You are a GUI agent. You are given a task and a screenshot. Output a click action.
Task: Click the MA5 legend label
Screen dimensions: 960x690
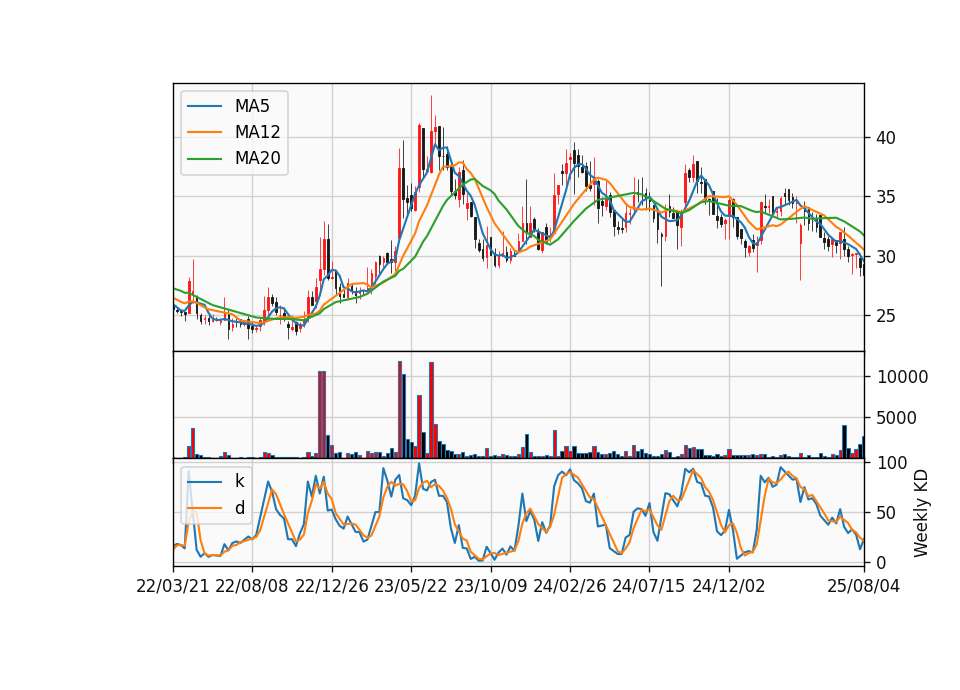point(252,106)
